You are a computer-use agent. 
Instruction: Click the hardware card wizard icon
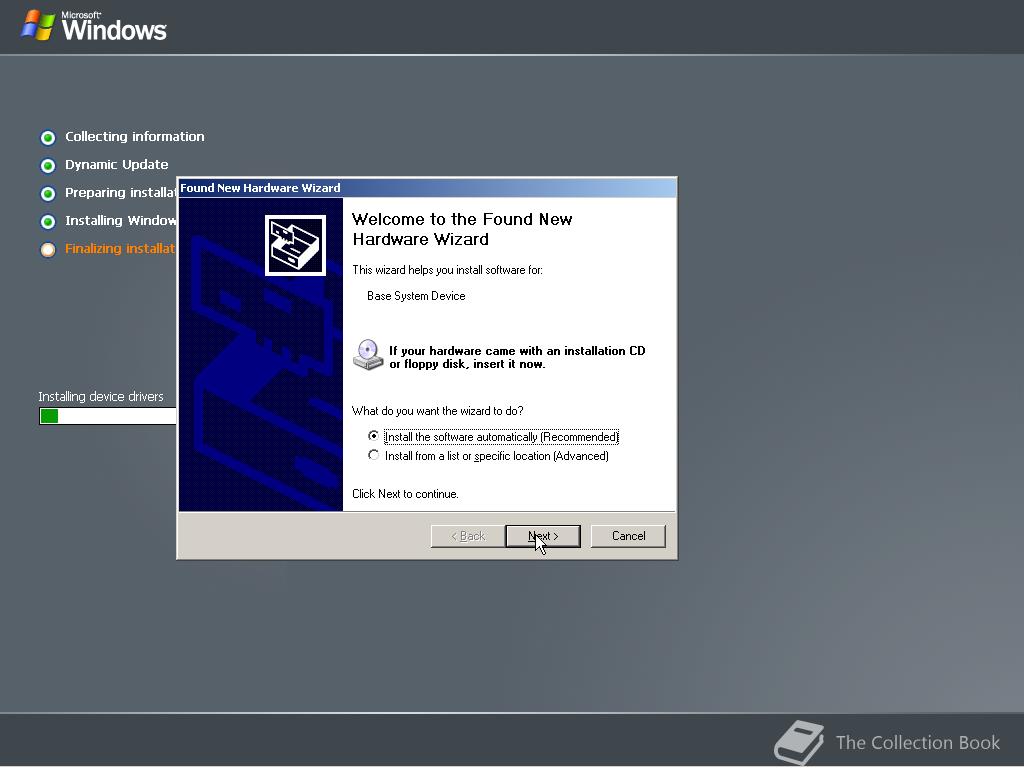point(295,246)
